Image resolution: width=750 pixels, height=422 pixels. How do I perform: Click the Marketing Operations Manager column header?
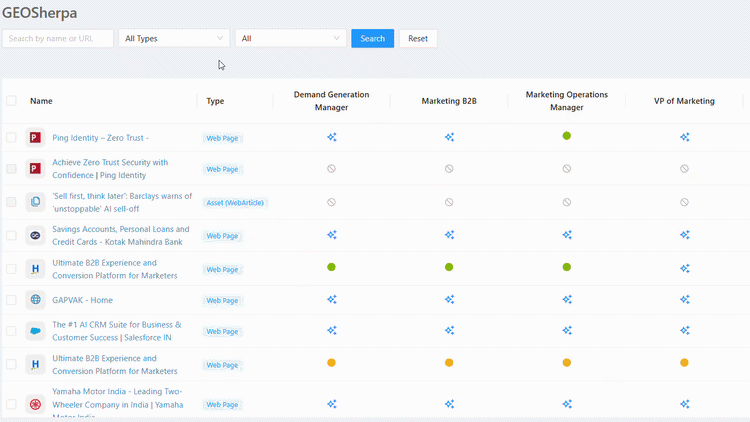(567, 101)
